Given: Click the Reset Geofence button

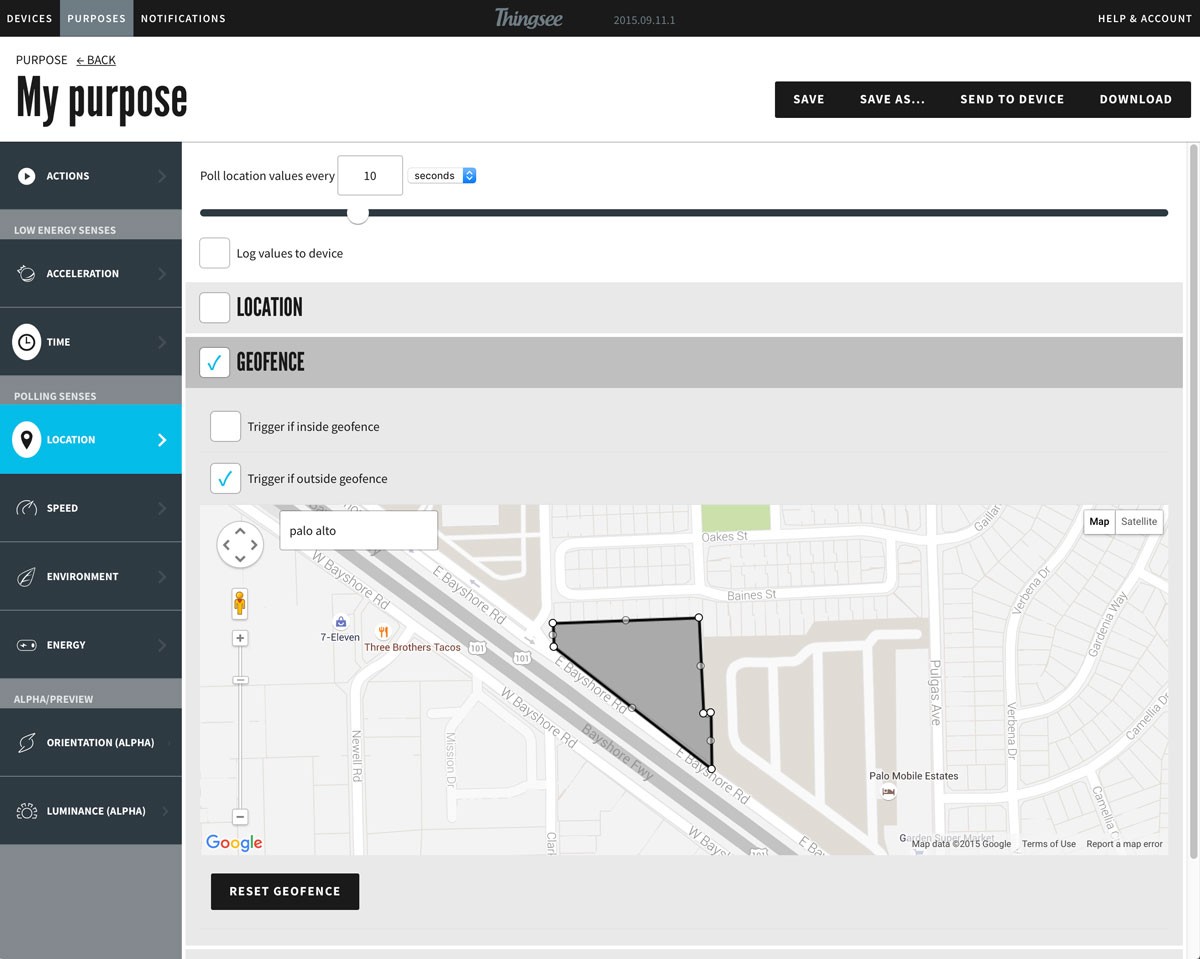Looking at the screenshot, I should (x=285, y=891).
